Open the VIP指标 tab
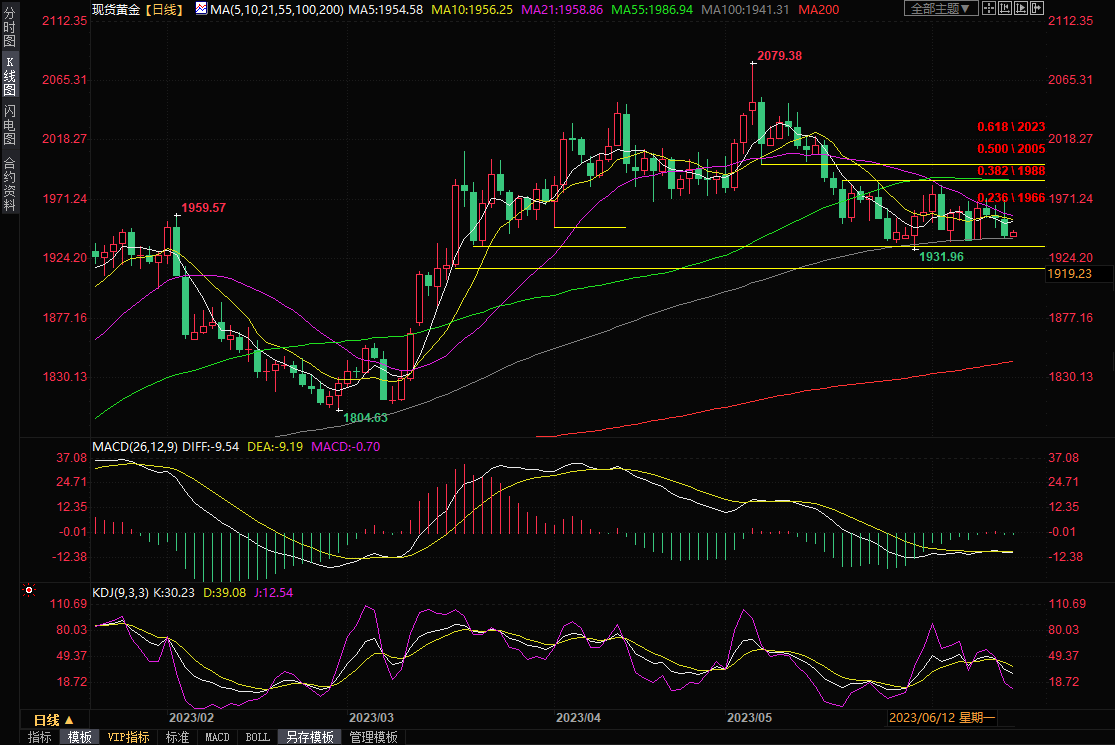This screenshot has height=745, width=1115. coord(128,737)
